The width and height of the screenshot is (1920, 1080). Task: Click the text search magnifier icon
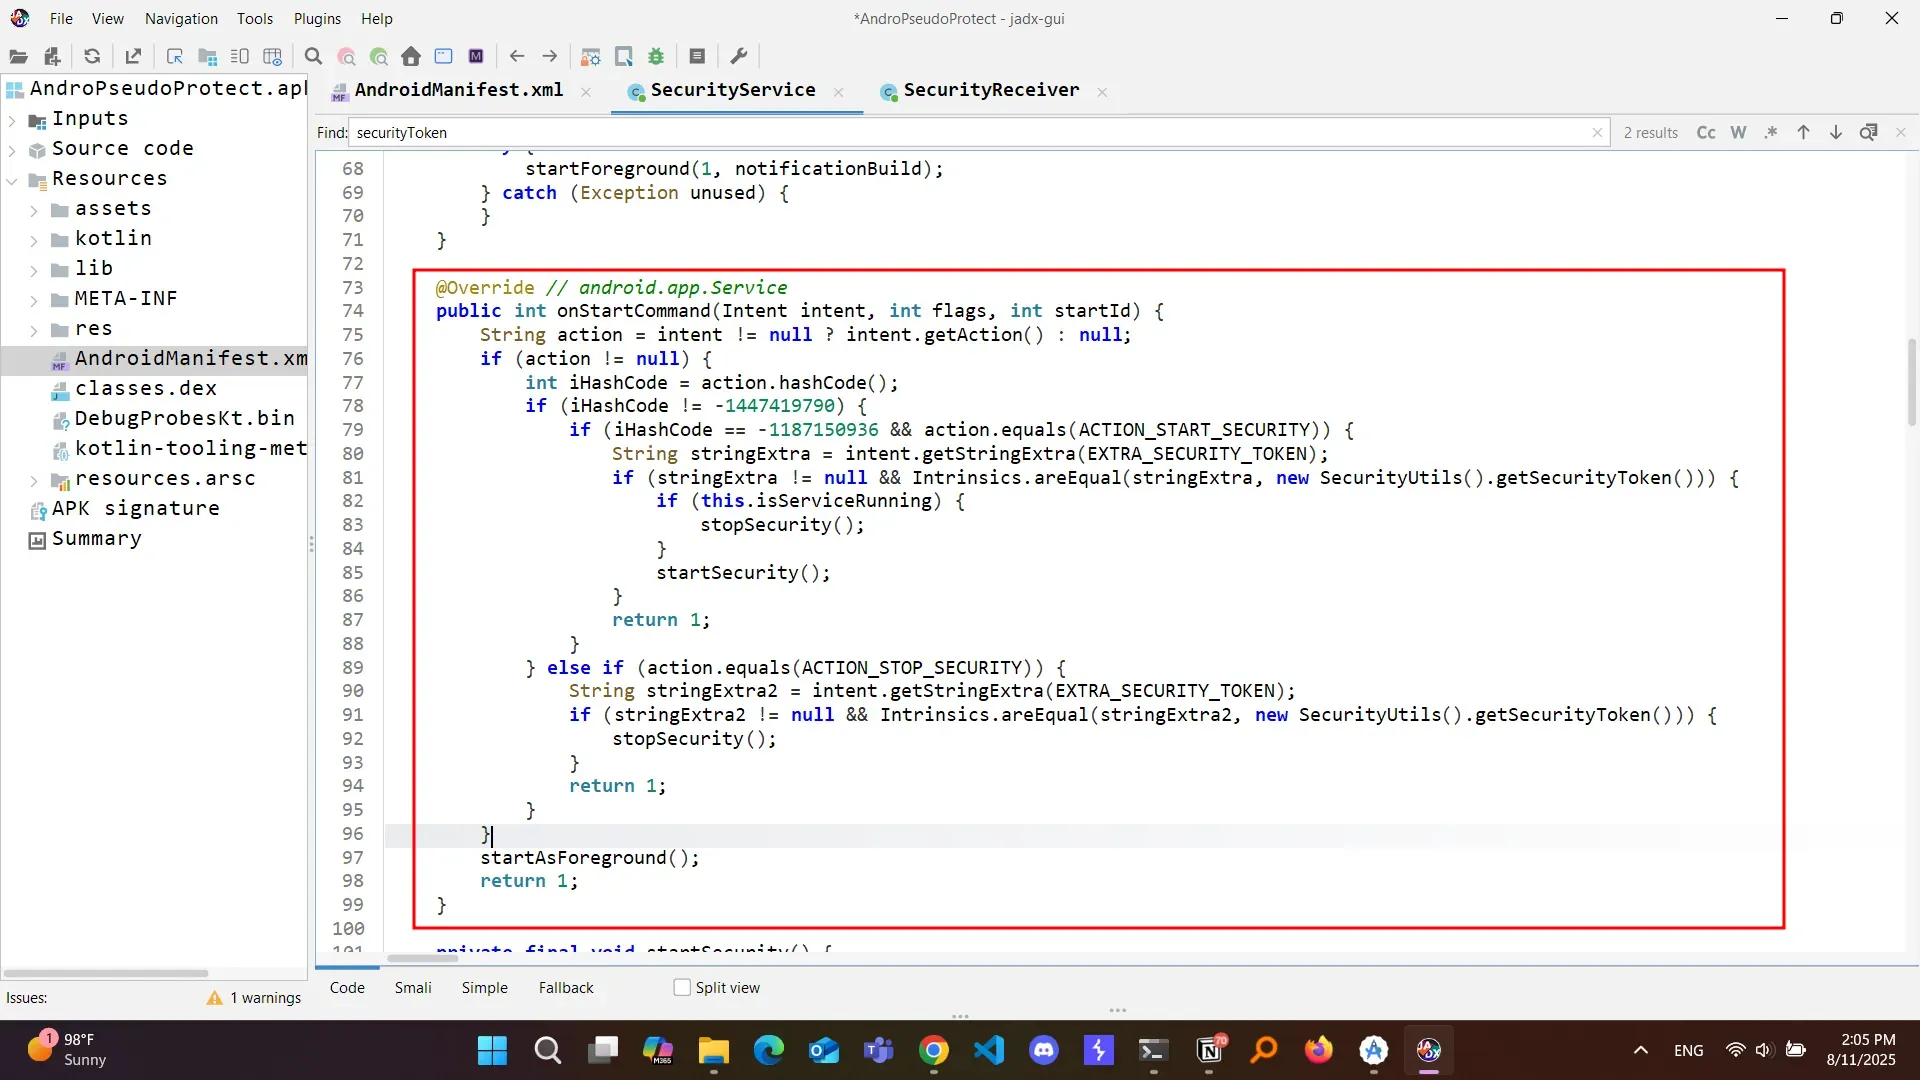pyautogui.click(x=313, y=56)
